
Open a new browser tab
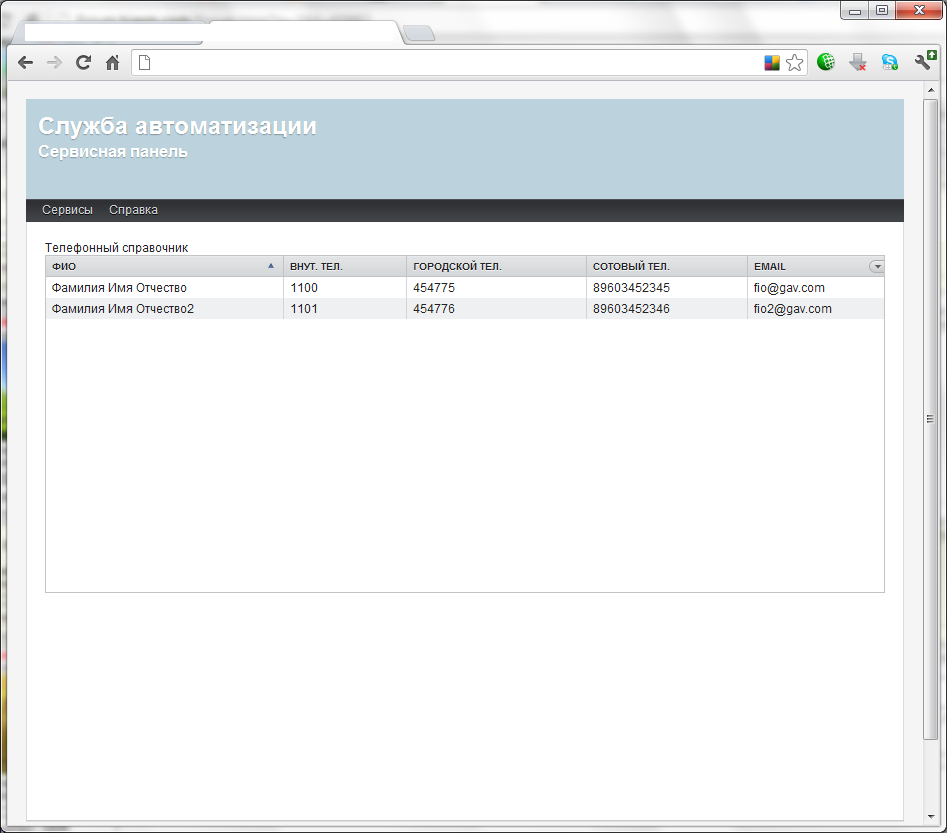pos(419,34)
